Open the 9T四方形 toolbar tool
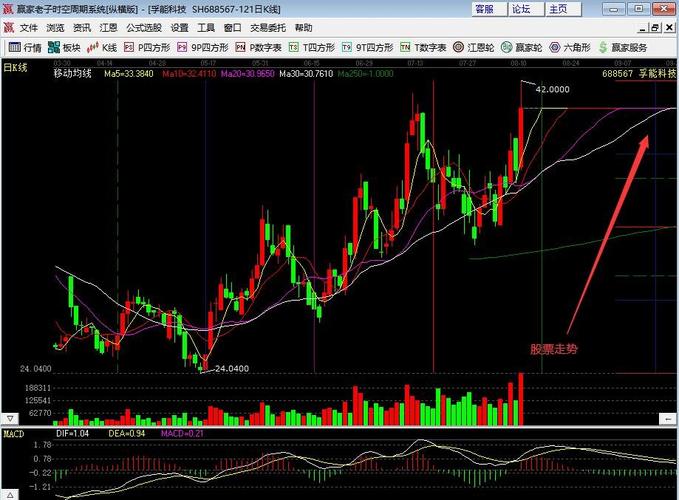Screen dimensions: 679x500 pos(367,47)
